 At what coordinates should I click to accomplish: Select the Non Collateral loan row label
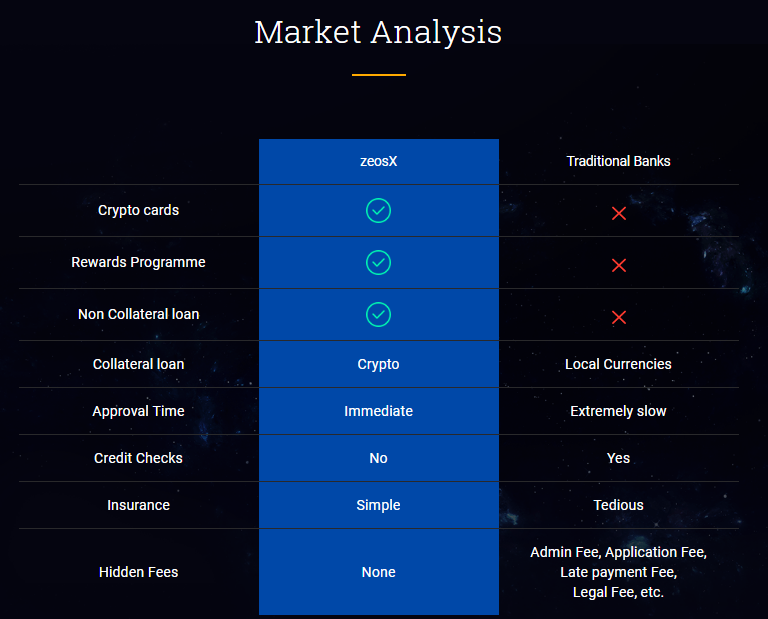pyautogui.click(x=138, y=314)
